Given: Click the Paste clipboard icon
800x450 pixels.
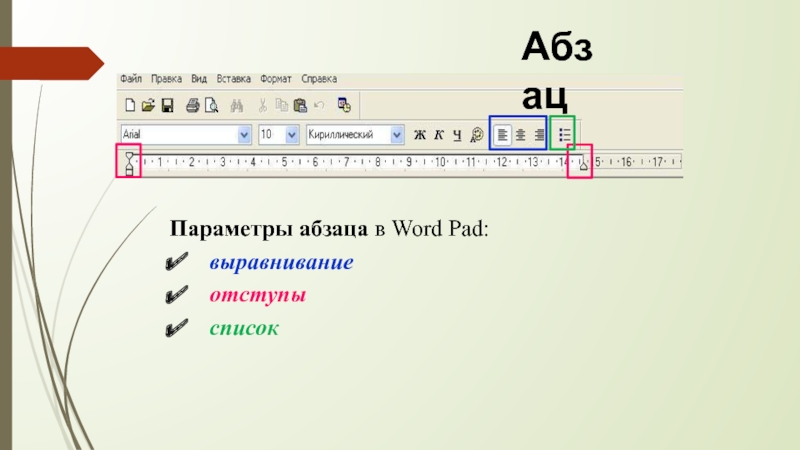Looking at the screenshot, I should (x=299, y=104).
